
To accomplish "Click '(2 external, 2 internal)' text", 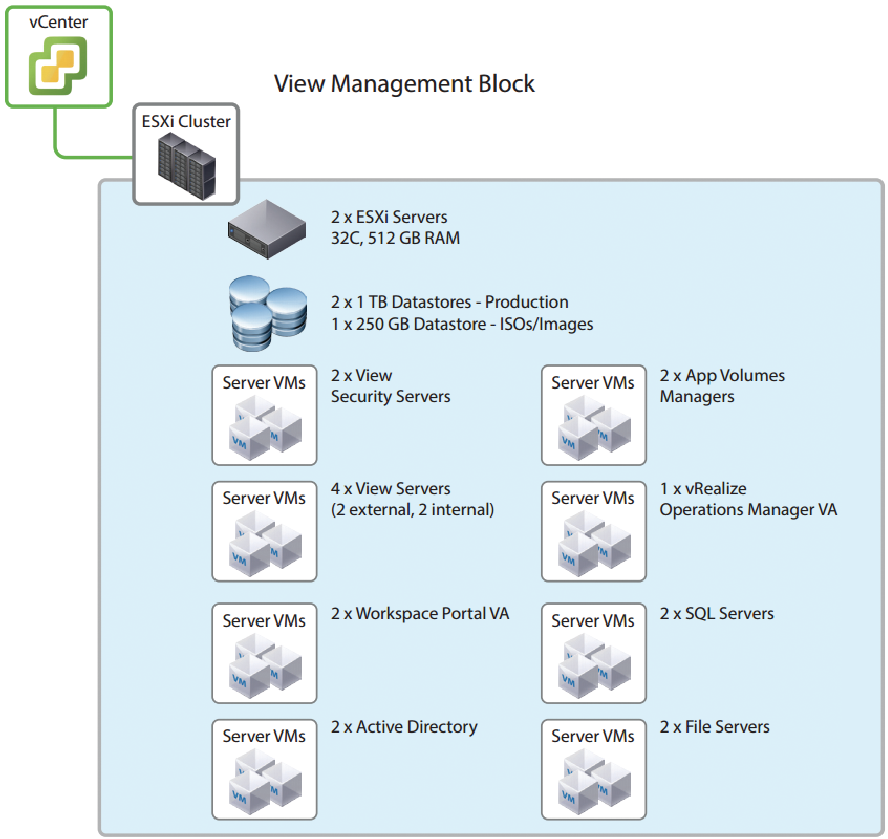I will click(412, 510).
